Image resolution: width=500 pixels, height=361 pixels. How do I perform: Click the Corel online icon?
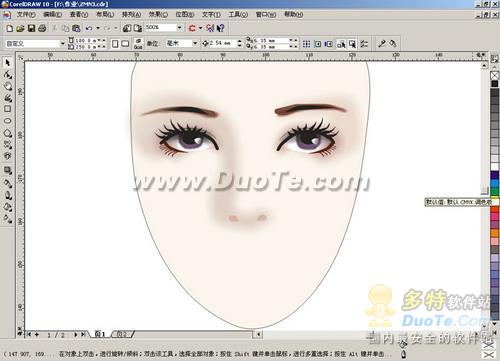coord(210,28)
